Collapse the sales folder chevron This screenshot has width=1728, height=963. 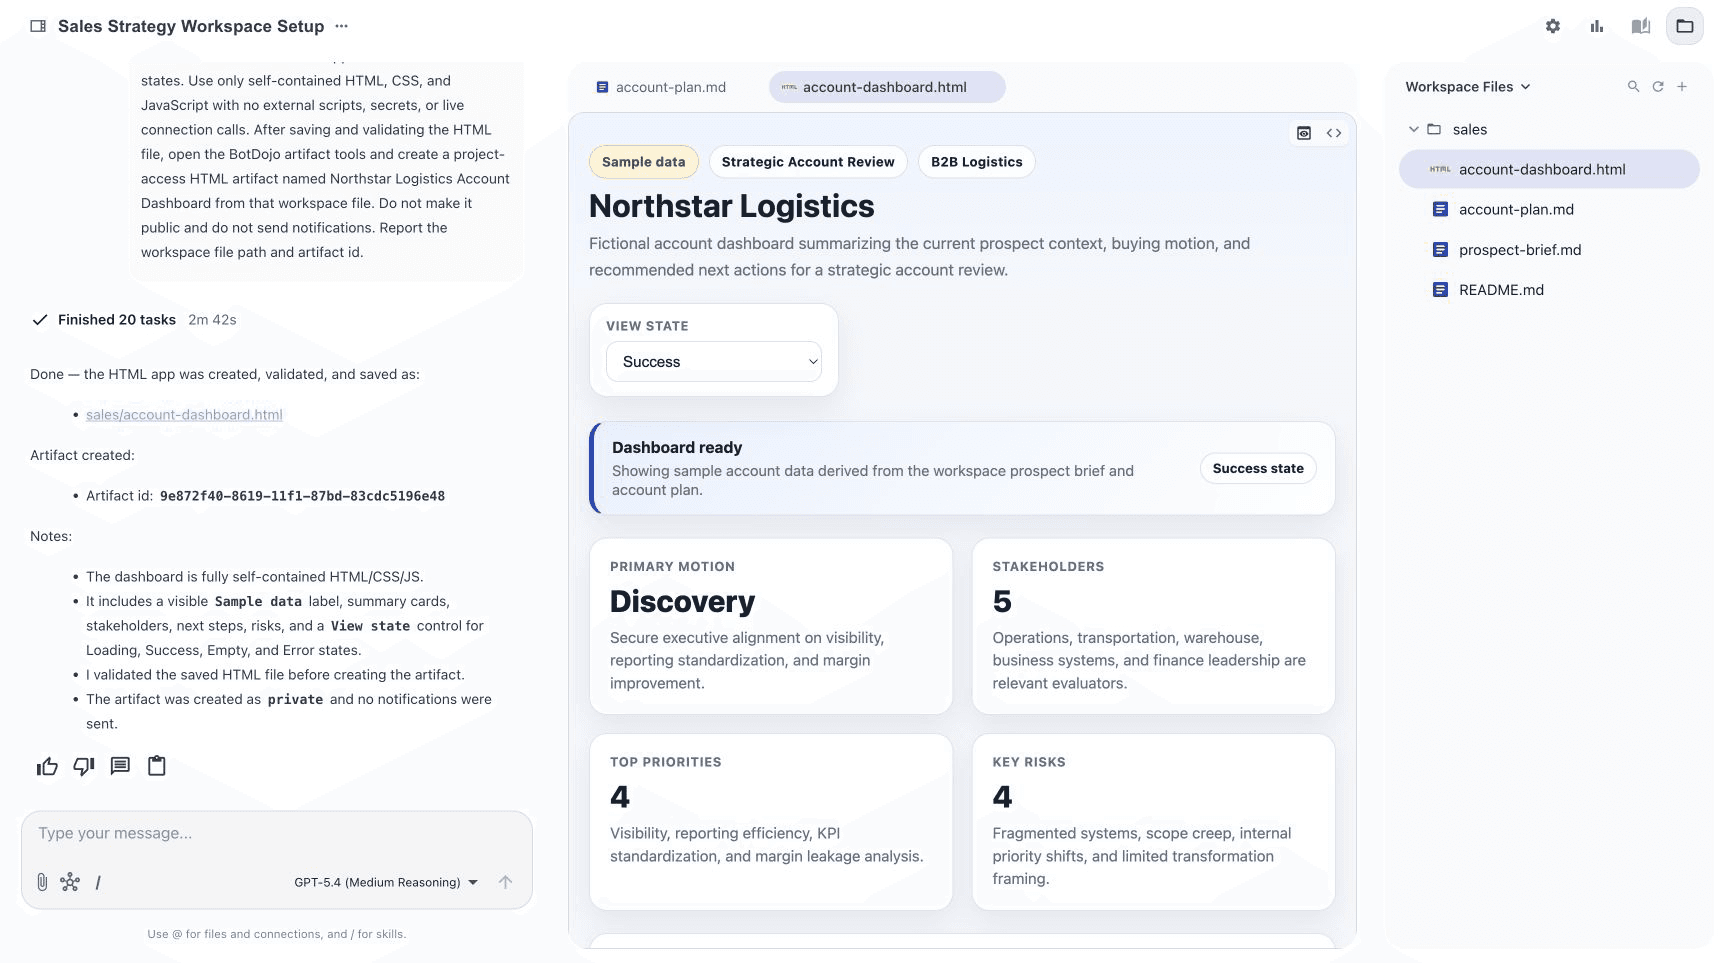[1413, 129]
